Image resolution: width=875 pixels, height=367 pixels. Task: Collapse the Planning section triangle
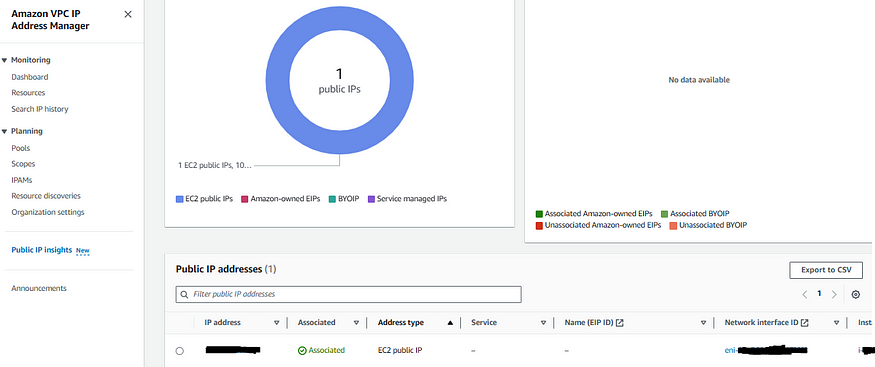4,132
